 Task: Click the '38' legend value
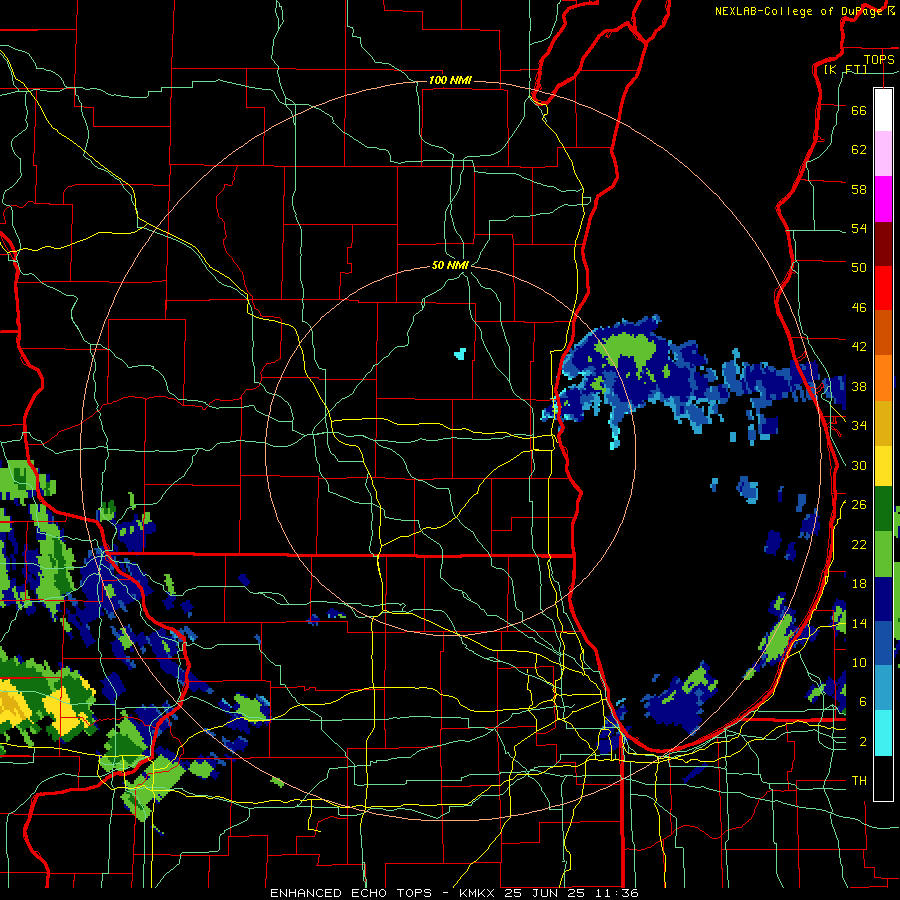pos(859,387)
